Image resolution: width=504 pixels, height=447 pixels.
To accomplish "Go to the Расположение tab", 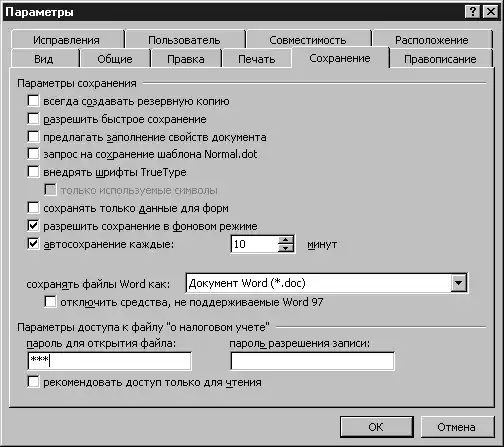I will tap(432, 40).
